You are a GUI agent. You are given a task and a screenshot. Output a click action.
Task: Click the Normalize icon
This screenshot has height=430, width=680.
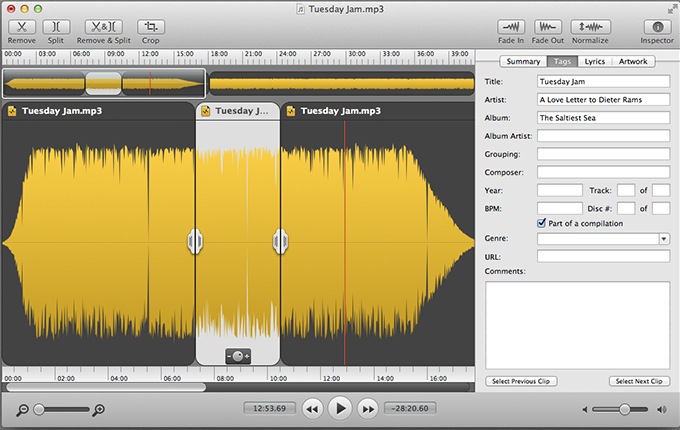pos(590,26)
